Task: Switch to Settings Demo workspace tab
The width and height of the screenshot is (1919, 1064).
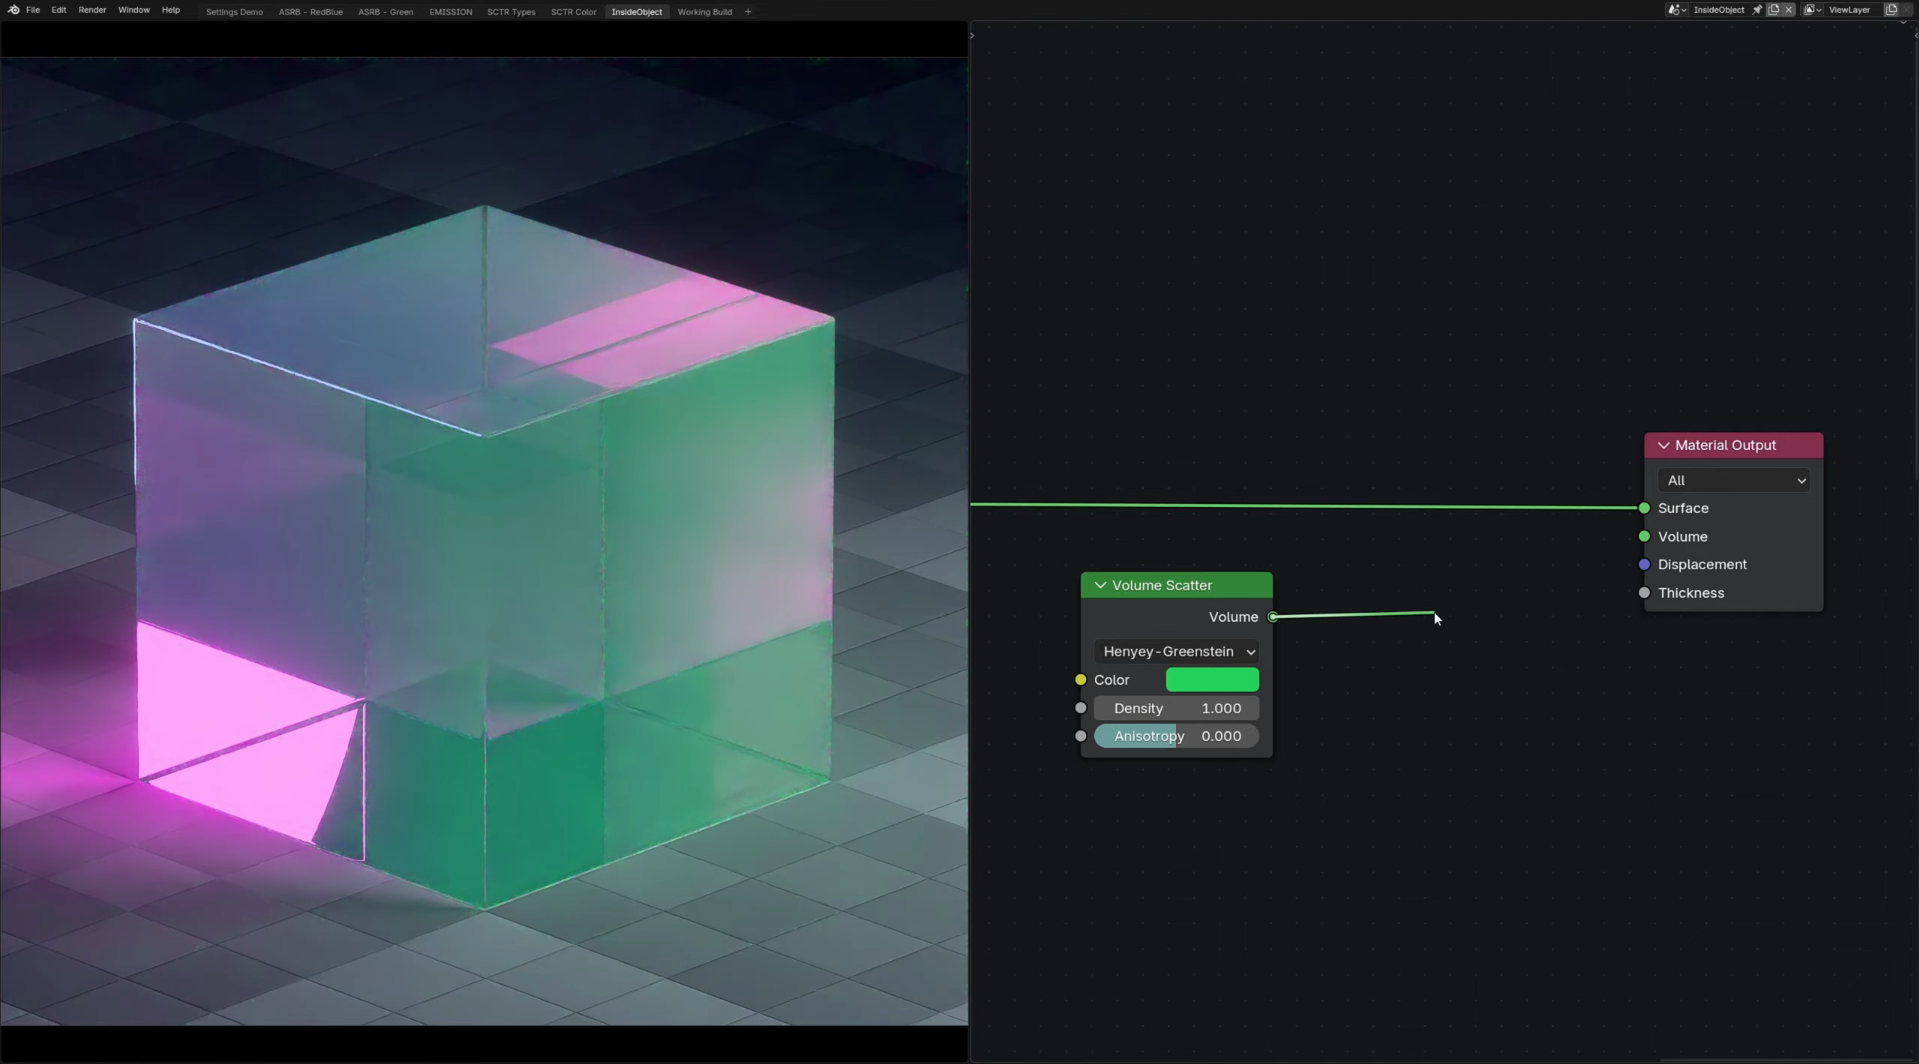Action: tap(234, 12)
